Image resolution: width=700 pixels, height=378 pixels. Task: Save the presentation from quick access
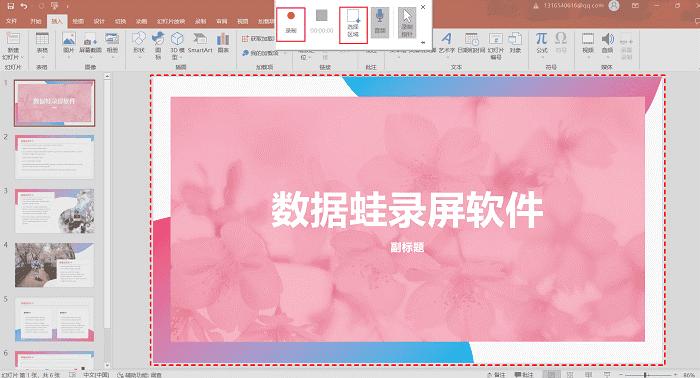(11, 6)
